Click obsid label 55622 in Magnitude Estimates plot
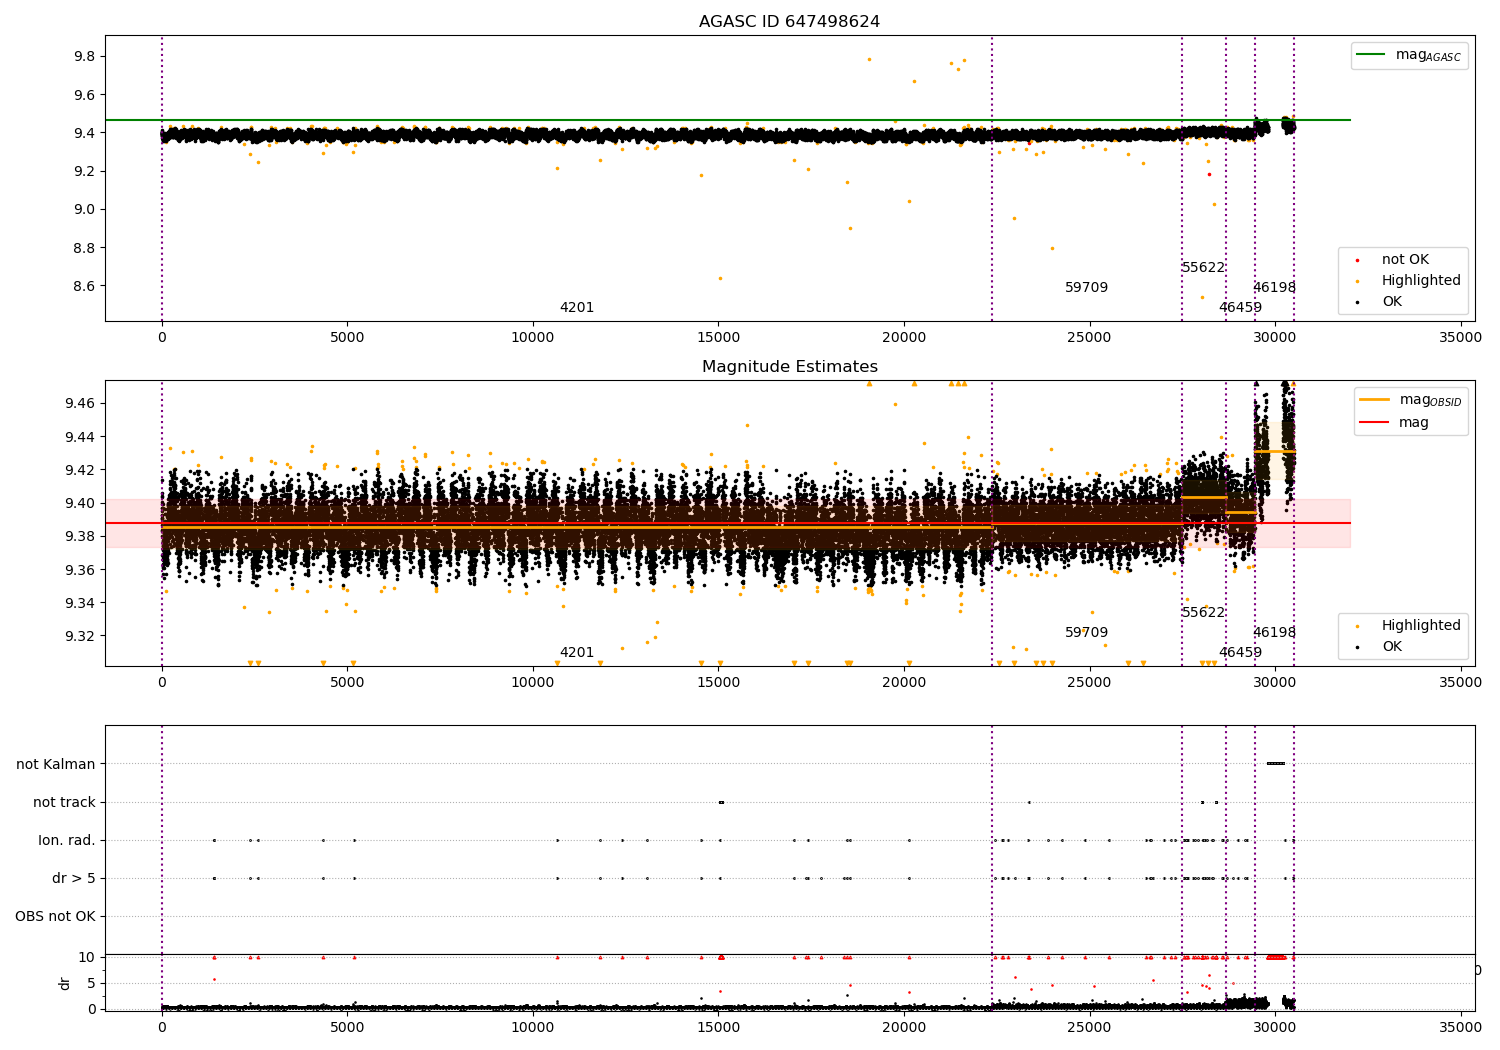Image resolution: width=1500 pixels, height=1050 pixels. pyautogui.click(x=1203, y=612)
